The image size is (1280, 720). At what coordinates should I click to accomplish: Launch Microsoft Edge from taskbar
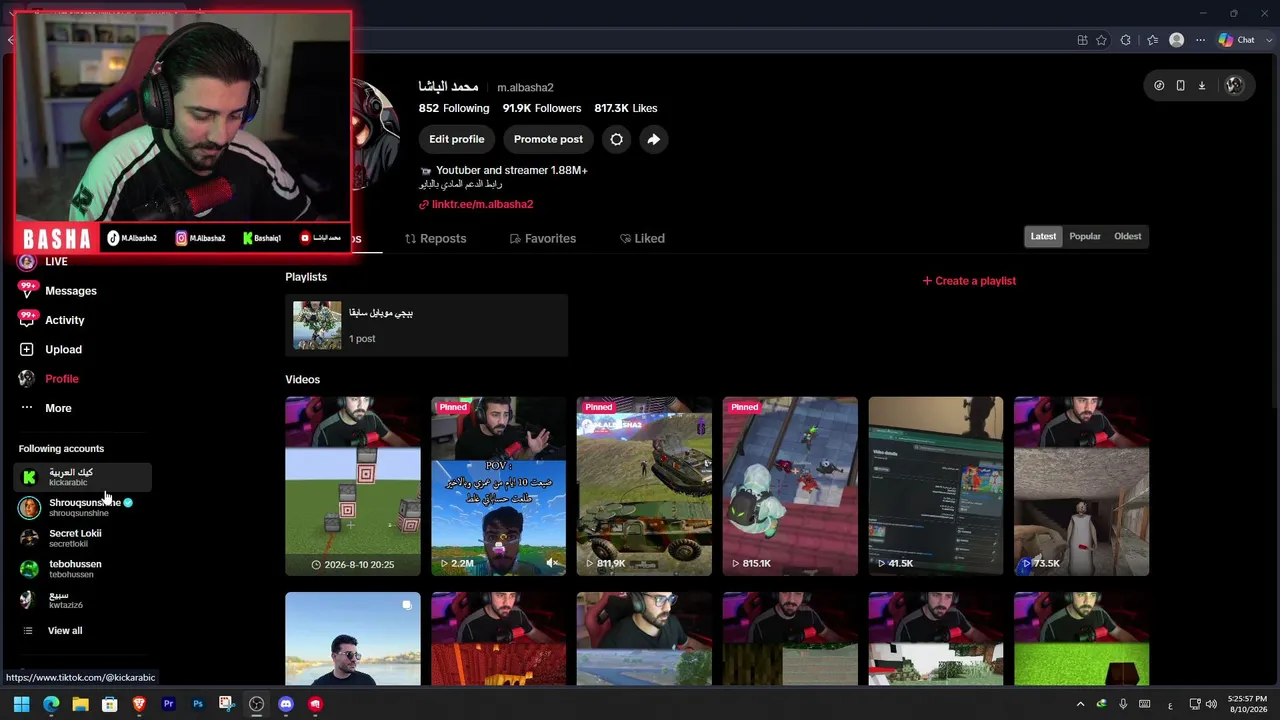[51, 704]
